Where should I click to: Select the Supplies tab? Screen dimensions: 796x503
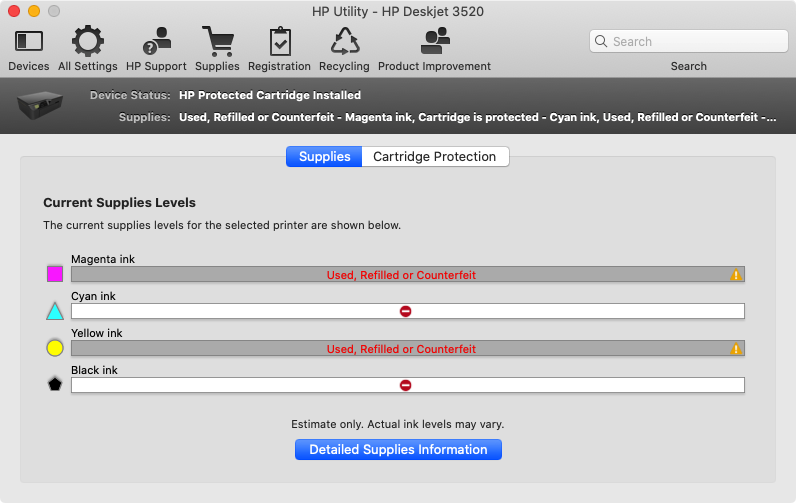tap(324, 156)
